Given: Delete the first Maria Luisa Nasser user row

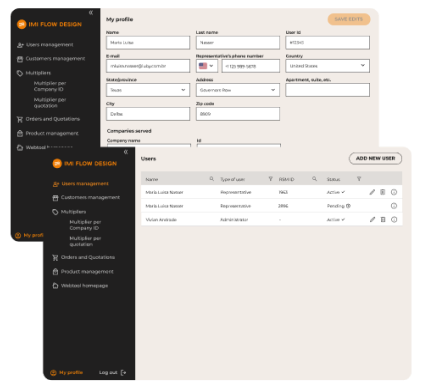Looking at the screenshot, I should point(383,192).
